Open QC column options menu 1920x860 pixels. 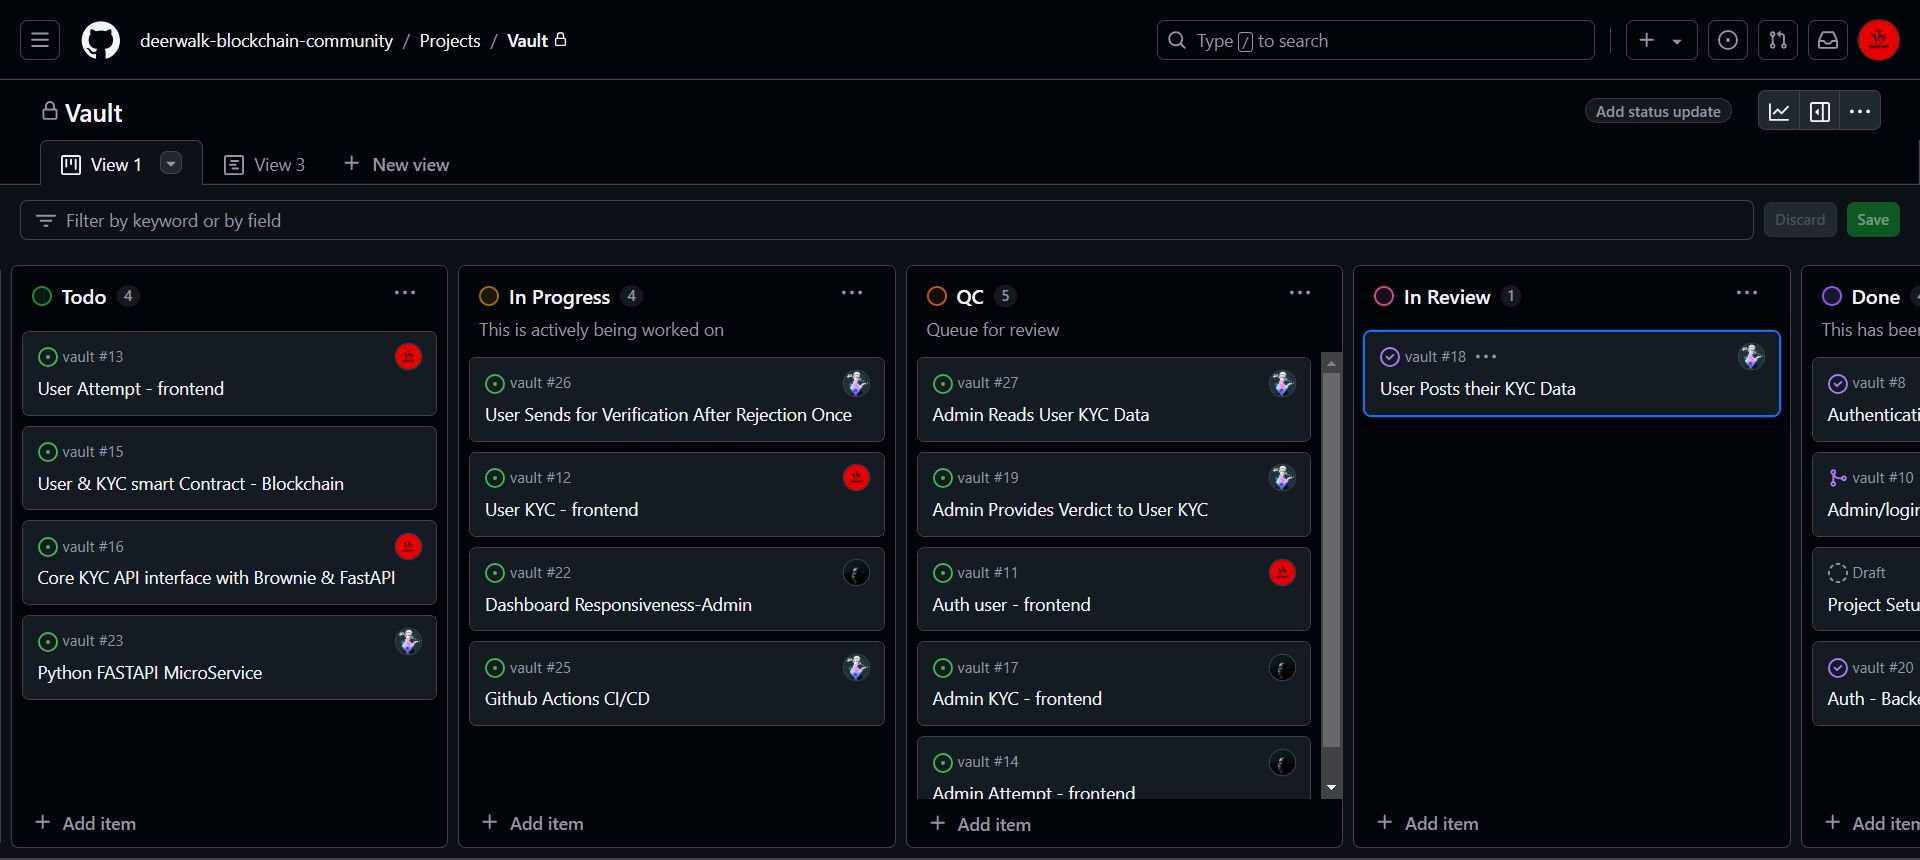tap(1300, 293)
